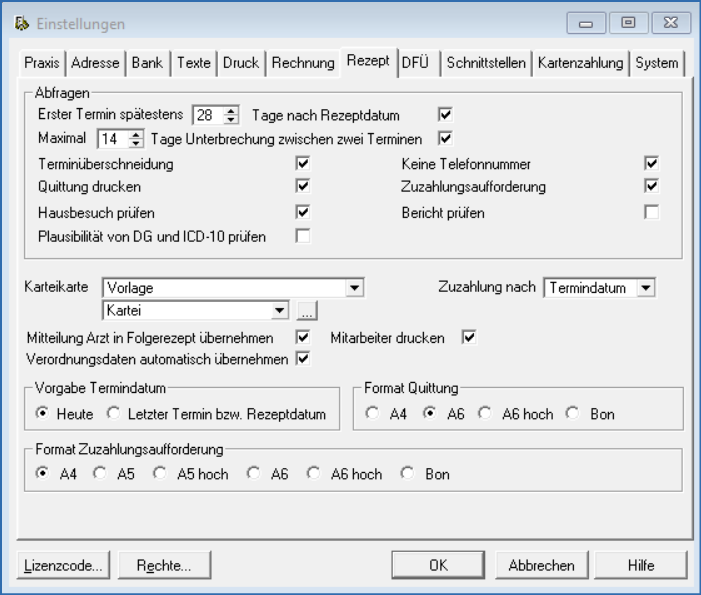Click the Abbrechen button
701x595 pixels.
coord(541,565)
